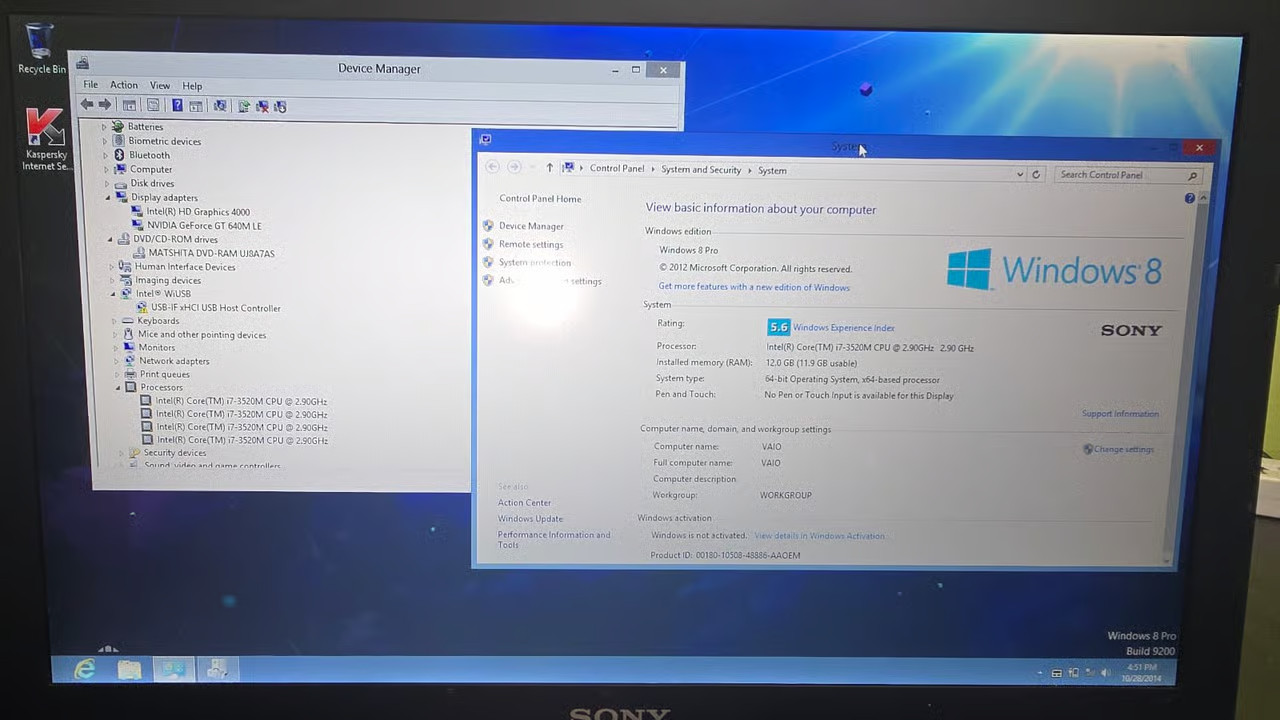Collapse the Display adapters tree node
Screen dimensions: 1280x720
pyautogui.click(x=109, y=198)
